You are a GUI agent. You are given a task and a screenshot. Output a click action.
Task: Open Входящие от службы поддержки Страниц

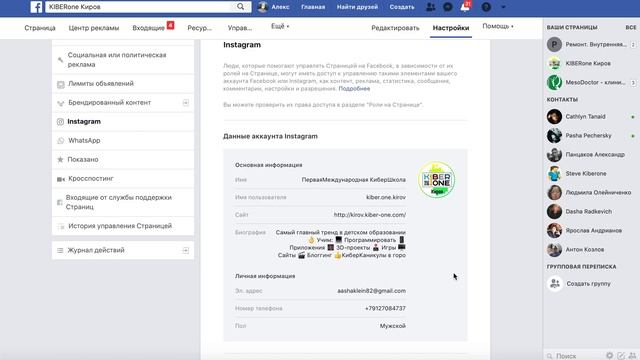click(x=123, y=202)
